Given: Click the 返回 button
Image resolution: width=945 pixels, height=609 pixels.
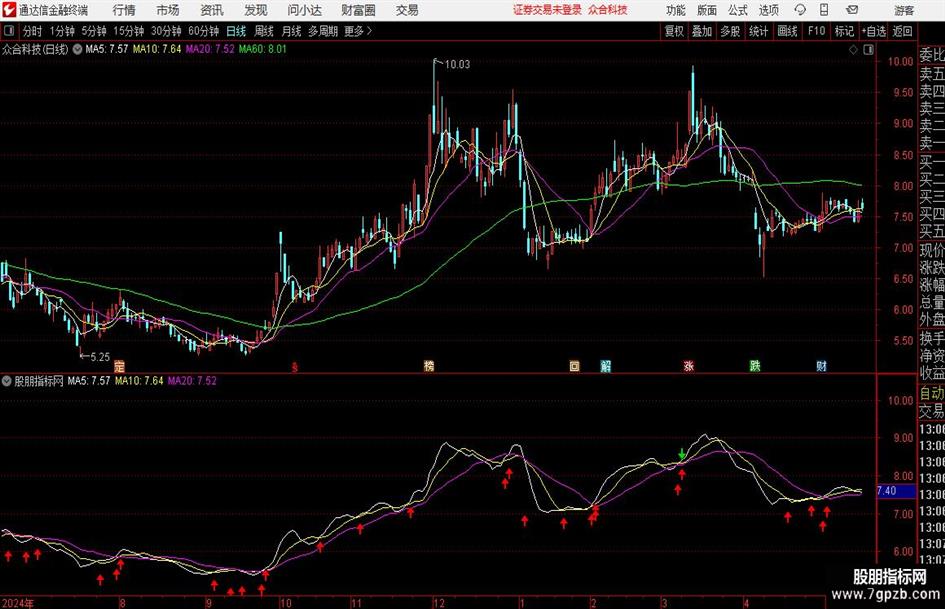Looking at the screenshot, I should pos(902,31).
